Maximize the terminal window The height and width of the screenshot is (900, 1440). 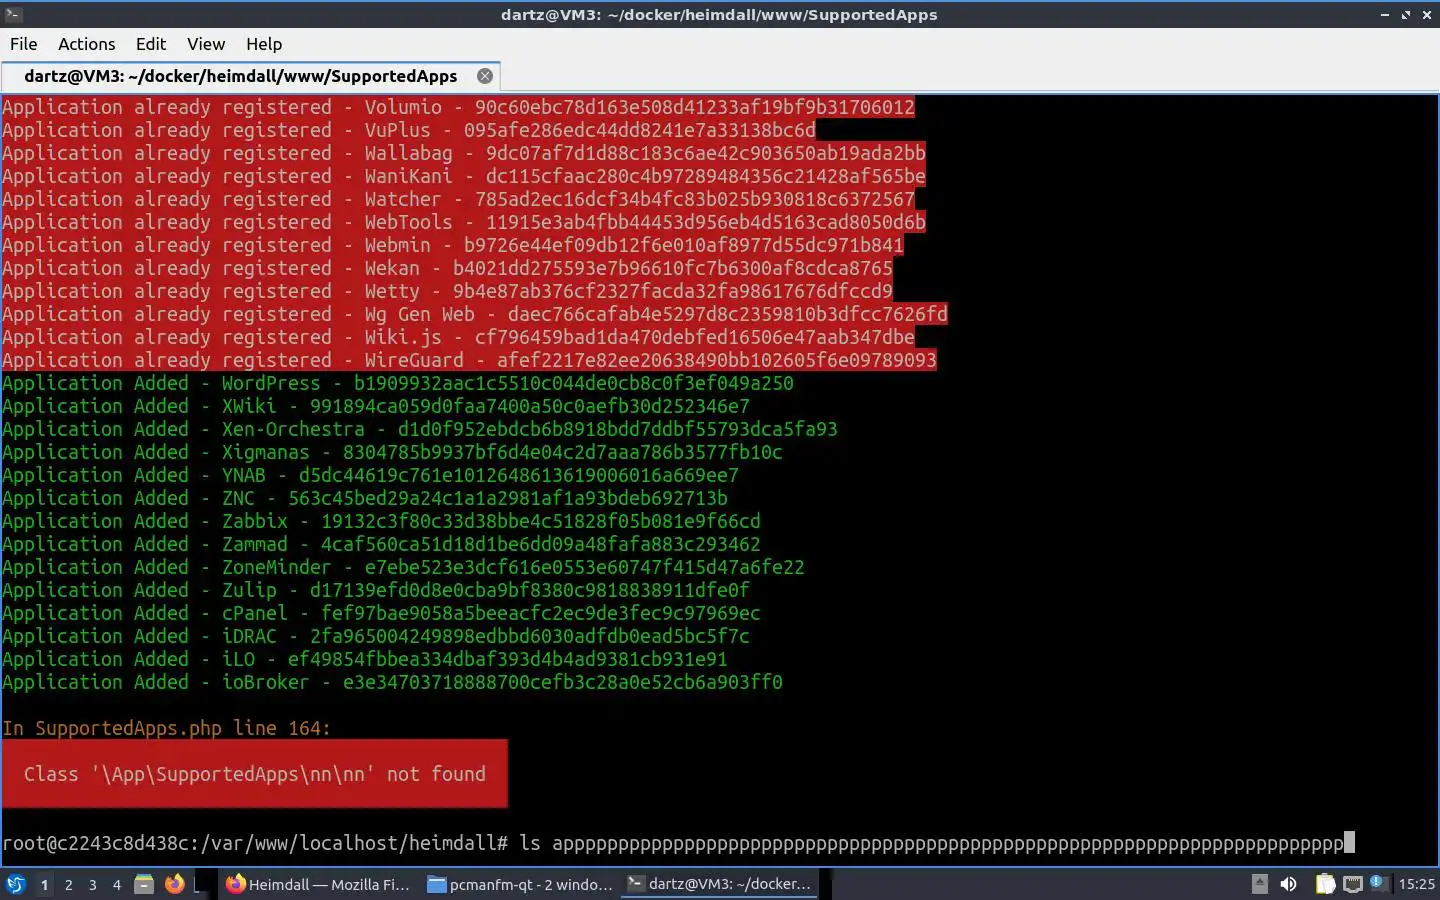click(1405, 14)
